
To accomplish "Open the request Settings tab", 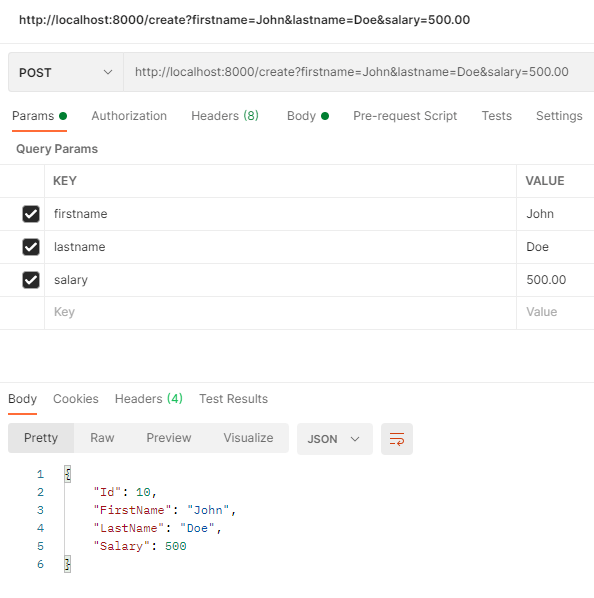I will [x=559, y=116].
